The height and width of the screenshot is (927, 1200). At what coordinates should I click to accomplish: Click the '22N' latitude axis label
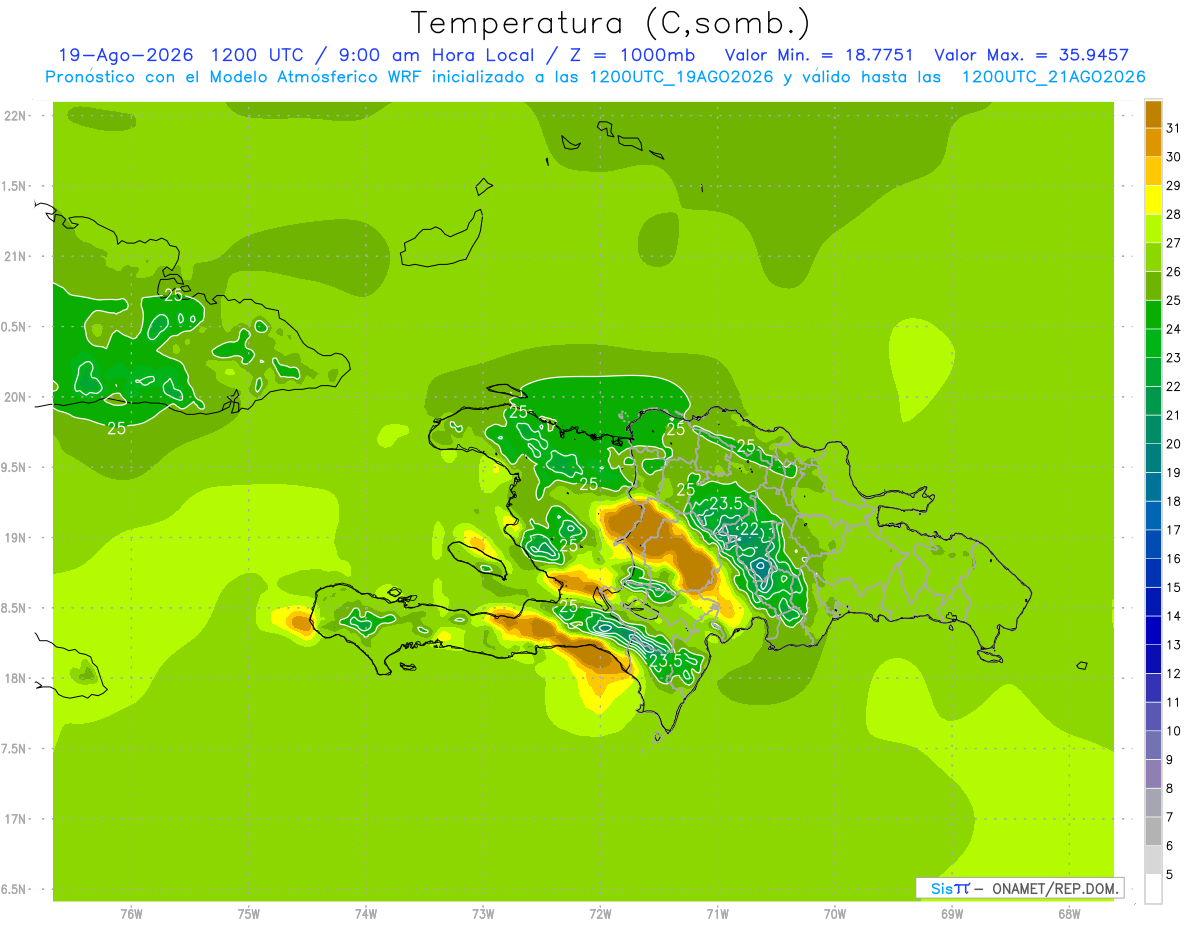[x=16, y=116]
